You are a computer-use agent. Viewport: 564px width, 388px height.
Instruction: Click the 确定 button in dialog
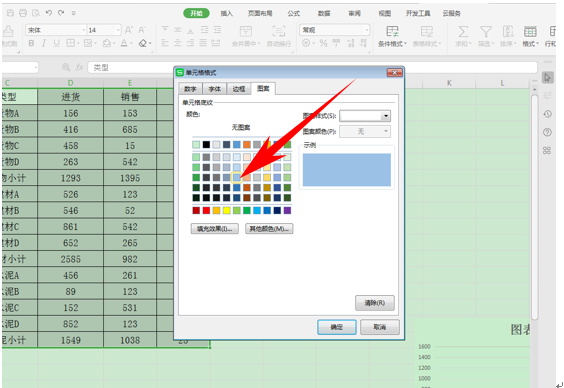(x=337, y=327)
